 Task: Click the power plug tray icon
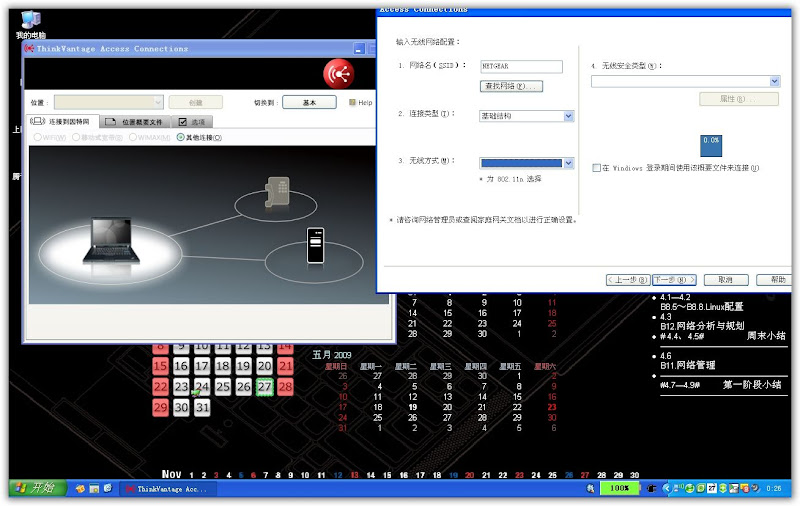click(652, 488)
